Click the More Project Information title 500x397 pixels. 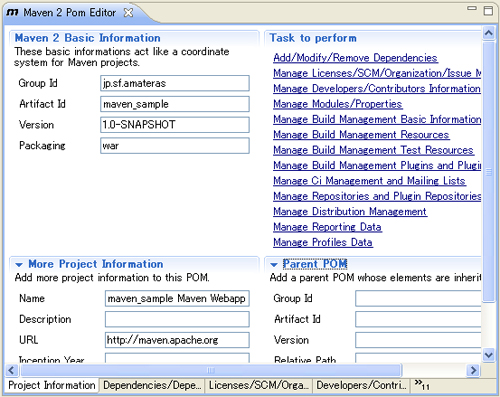coord(96,264)
